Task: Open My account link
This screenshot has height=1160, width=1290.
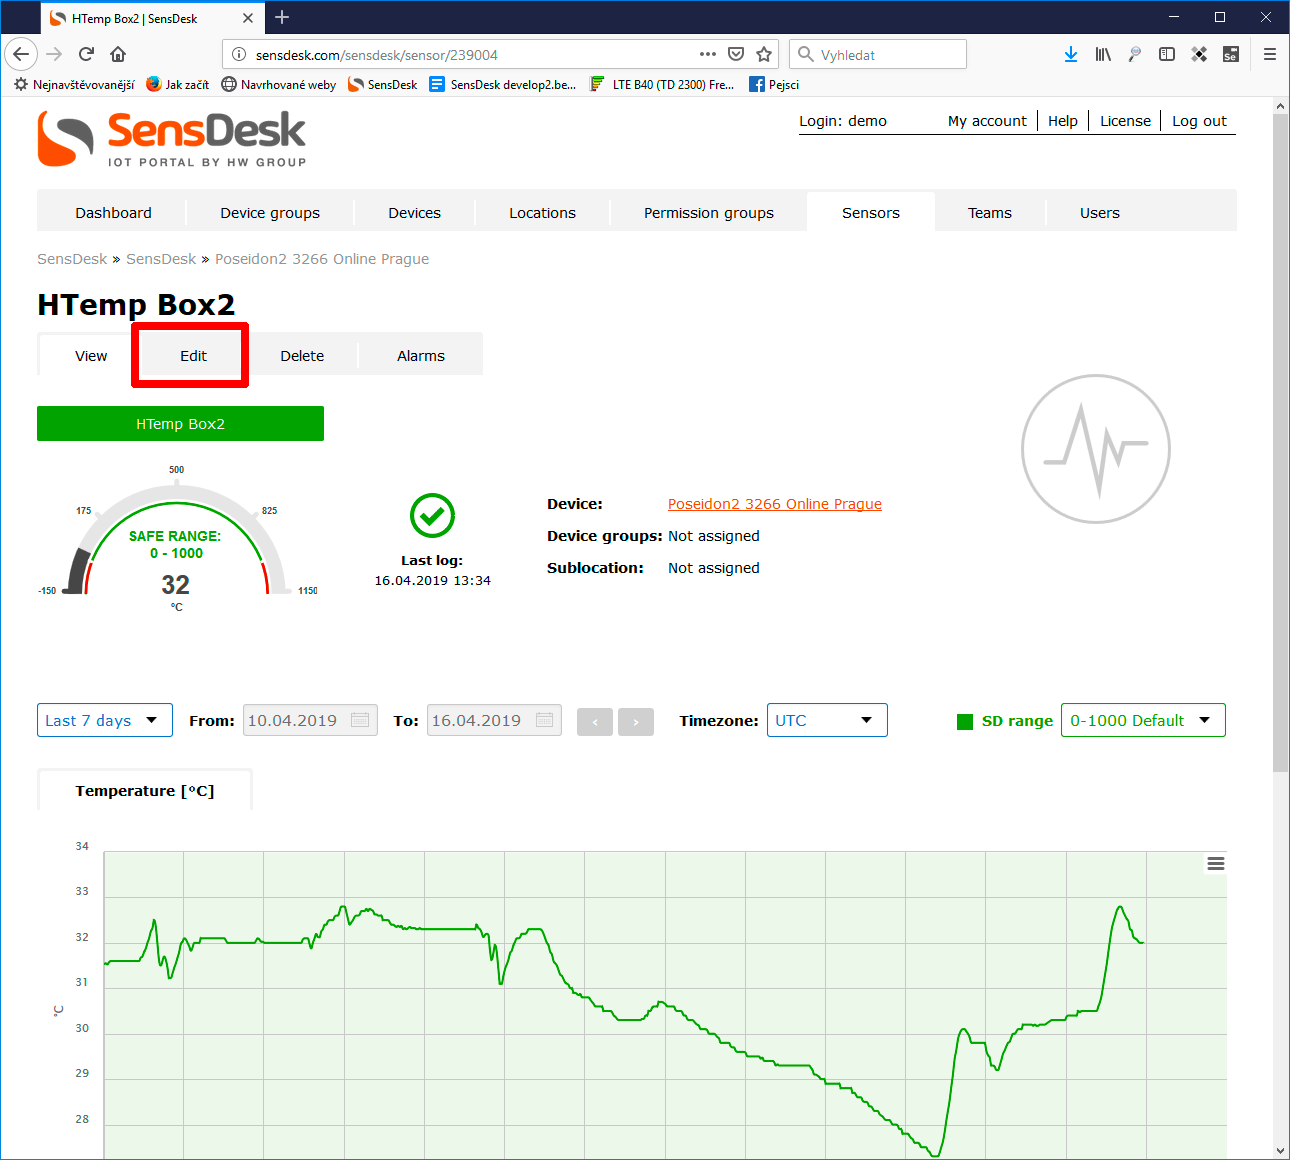Action: click(987, 121)
